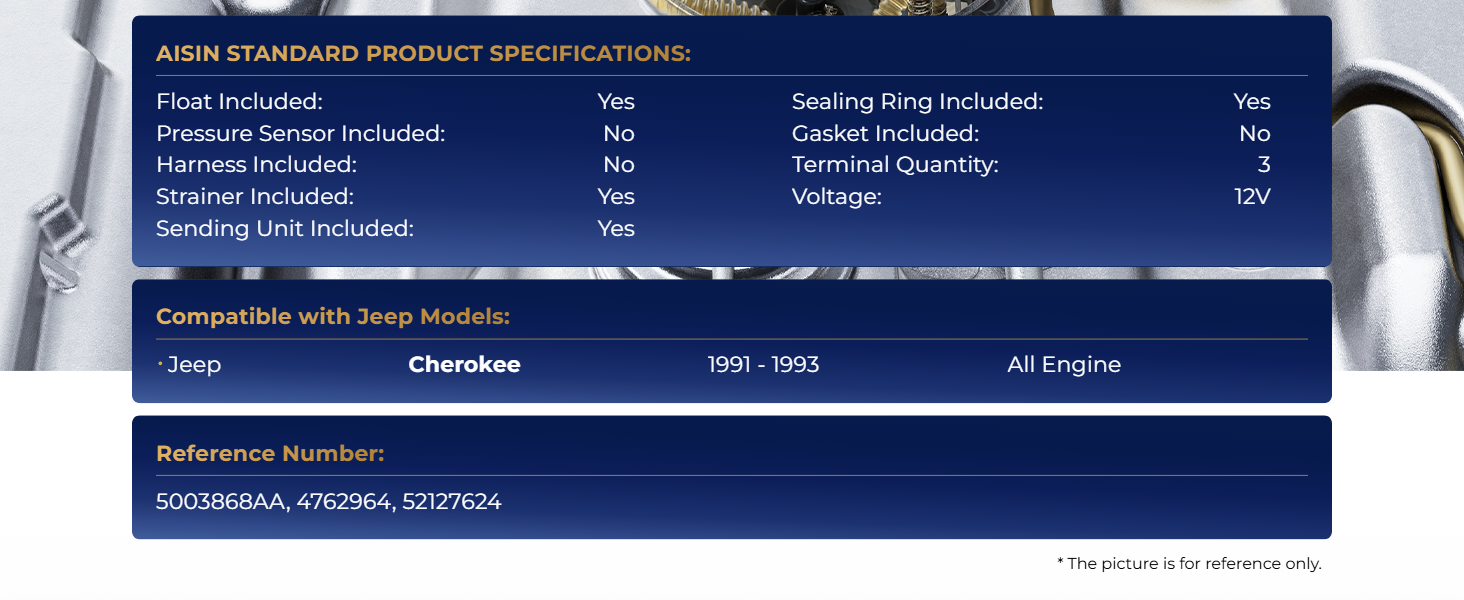This screenshot has height=600, width=1464.
Task: Click the Pressure Sensor Included label
Action: 300,134
